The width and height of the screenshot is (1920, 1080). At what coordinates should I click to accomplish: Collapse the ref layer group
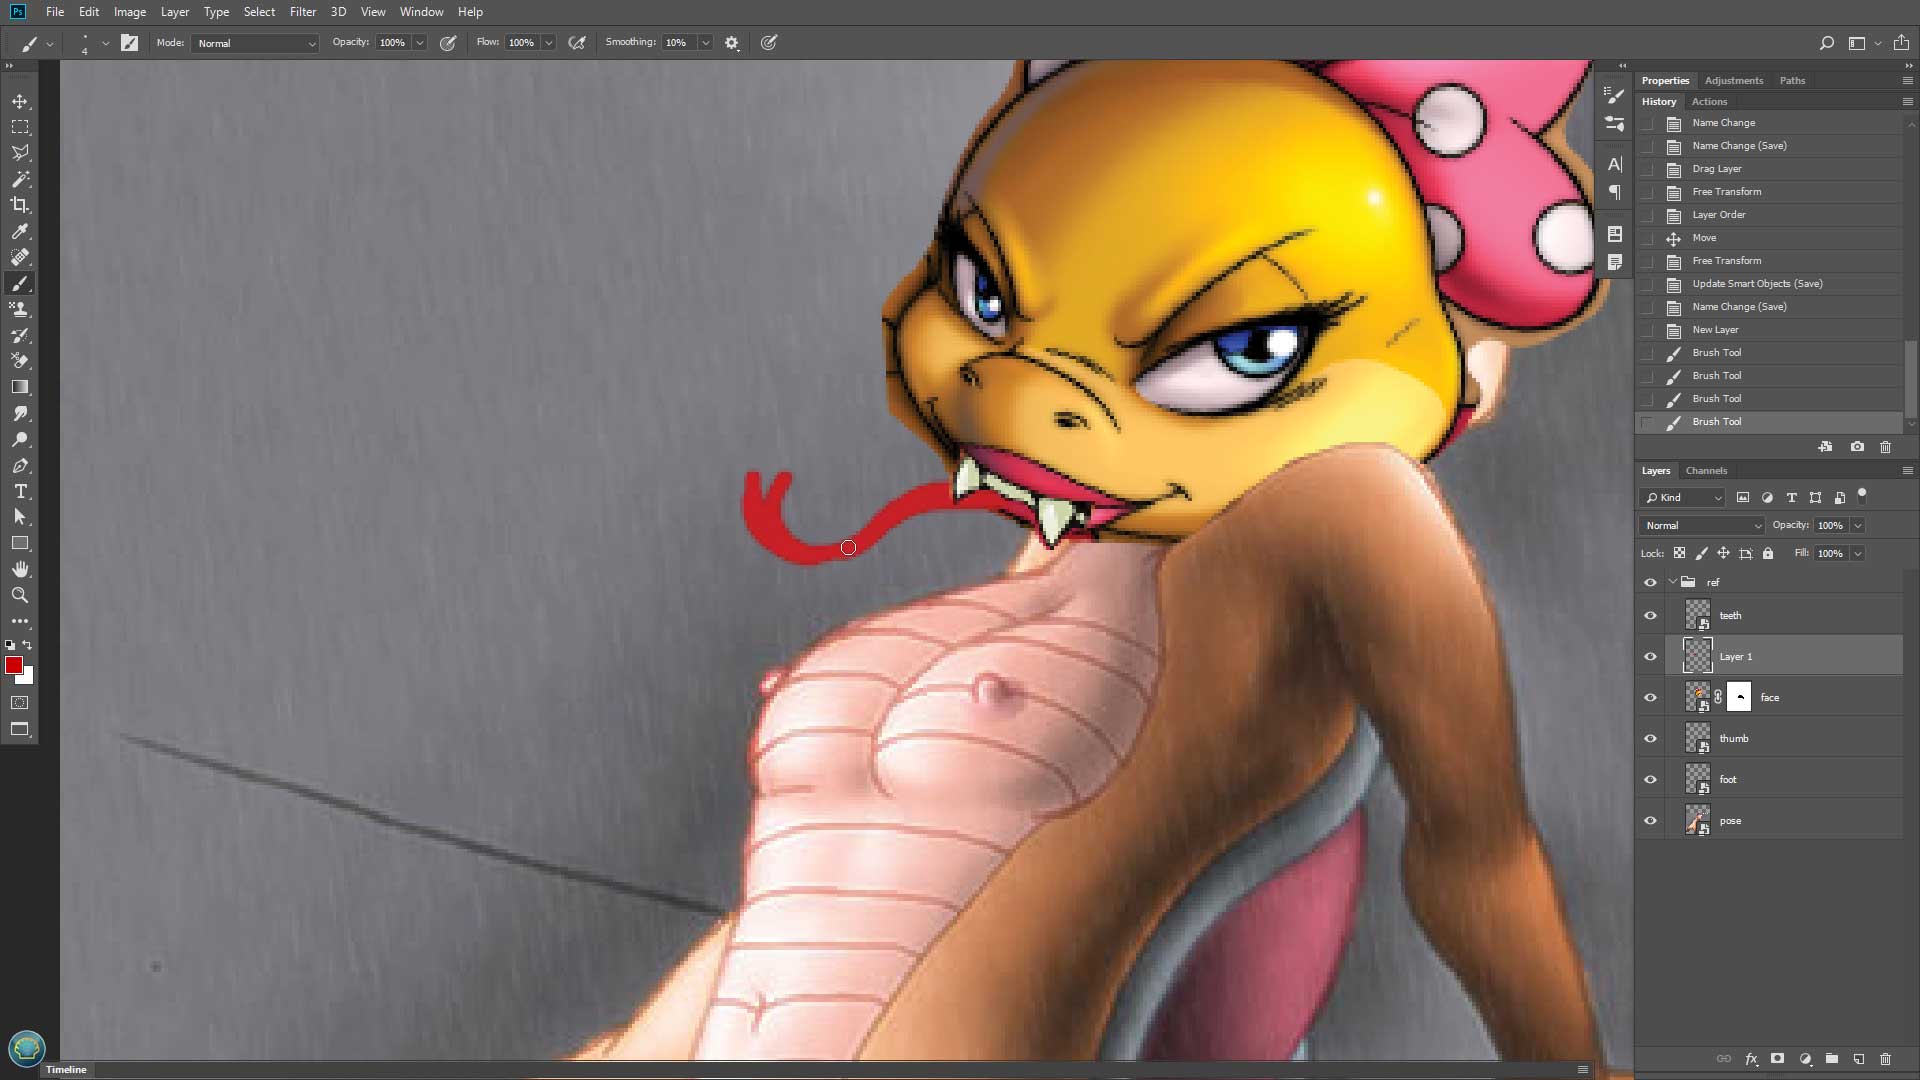pos(1672,582)
